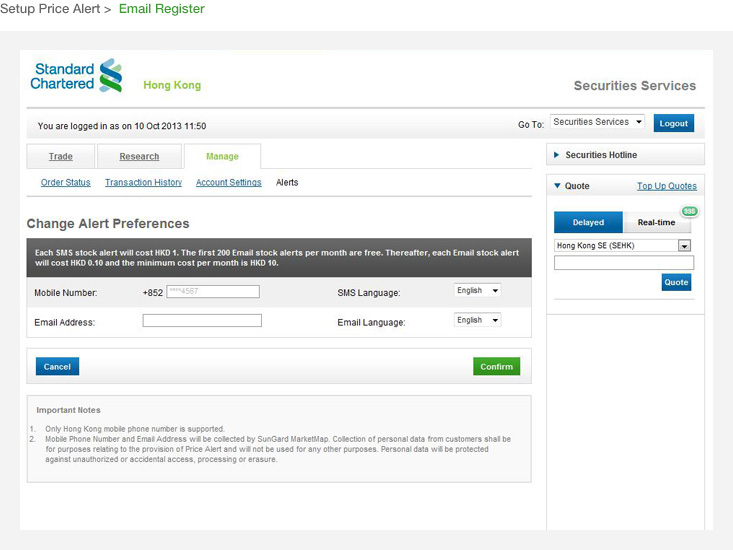
Task: Open the Order Status submenu
Action: click(65, 182)
